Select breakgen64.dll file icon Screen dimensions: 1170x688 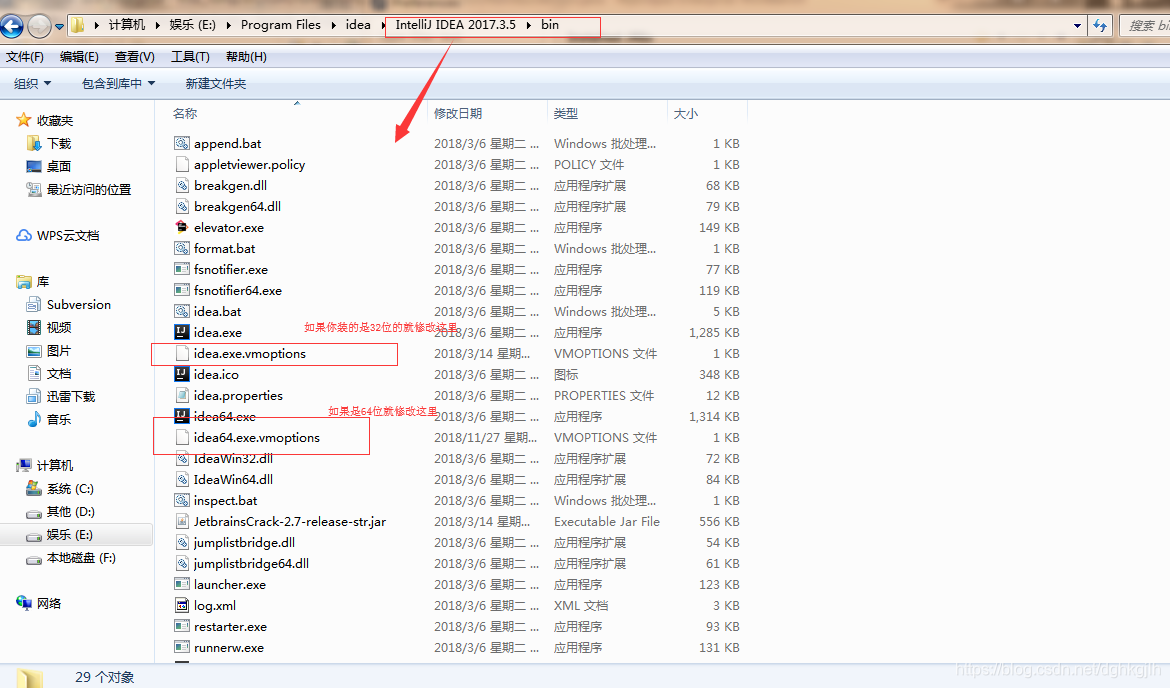(182, 206)
